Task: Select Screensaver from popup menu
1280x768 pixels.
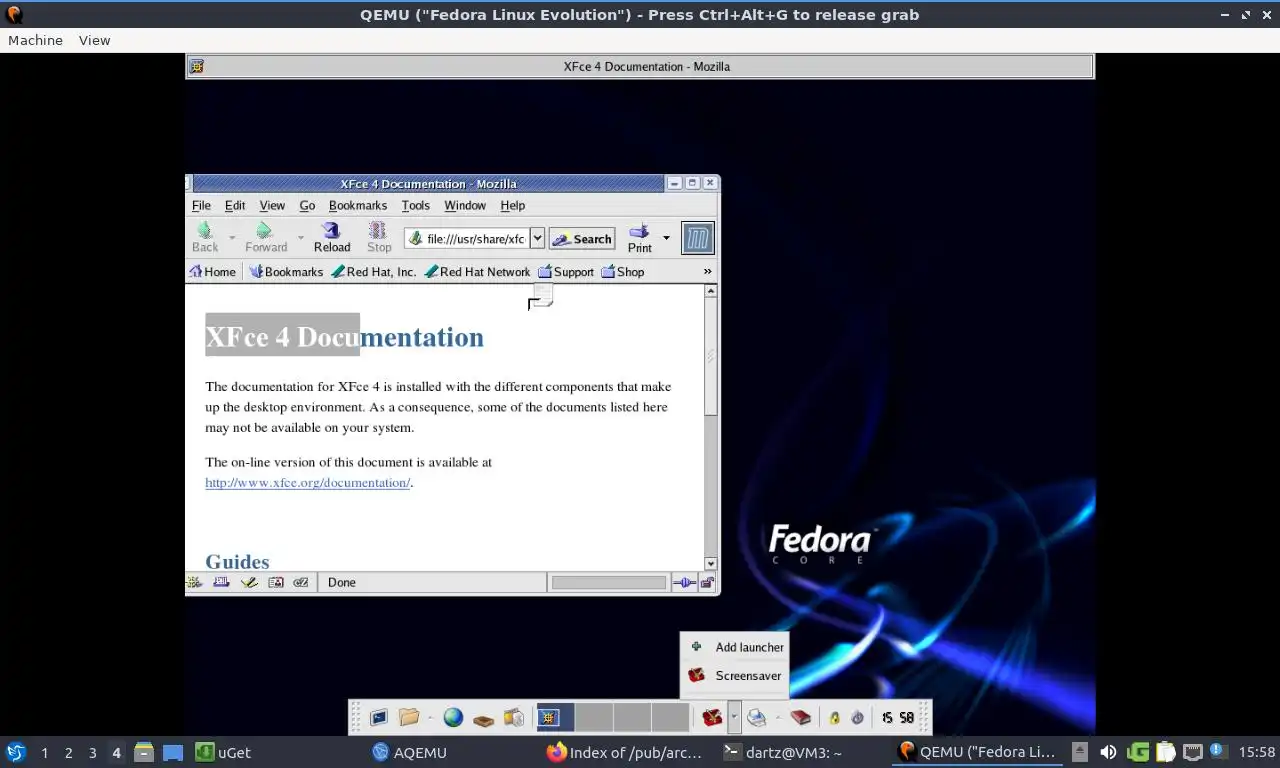Action: pos(734,676)
